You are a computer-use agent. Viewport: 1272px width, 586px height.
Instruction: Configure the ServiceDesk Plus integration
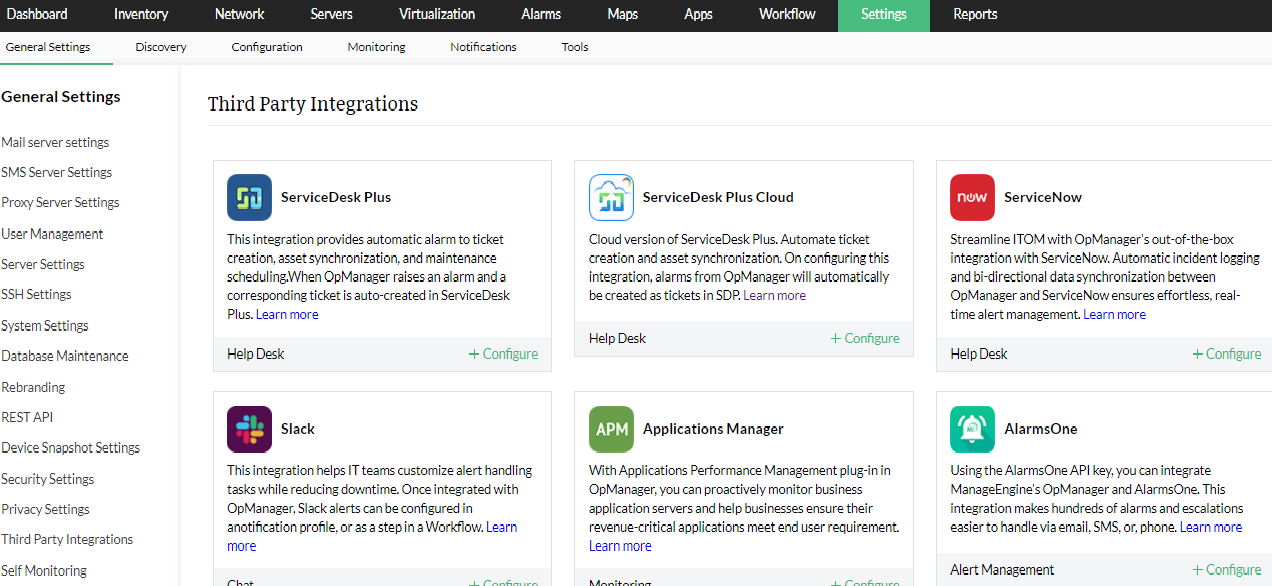click(x=503, y=353)
